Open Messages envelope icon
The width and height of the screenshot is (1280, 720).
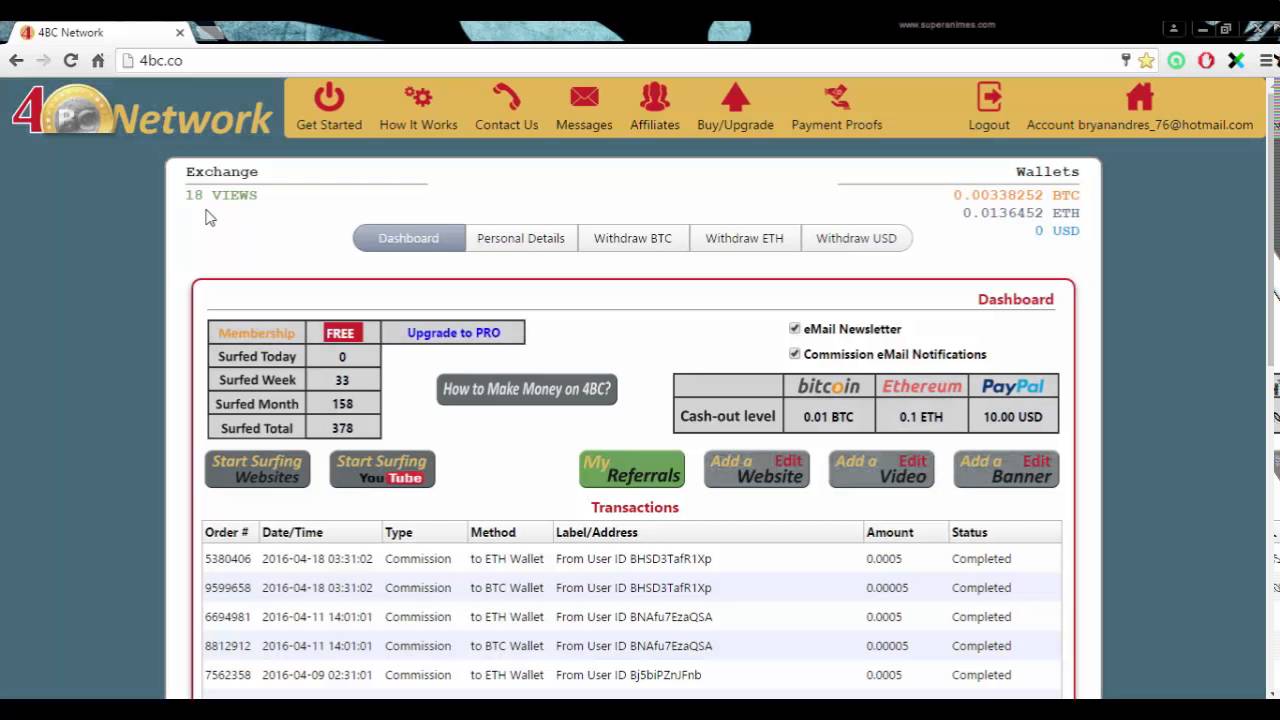pyautogui.click(x=584, y=97)
